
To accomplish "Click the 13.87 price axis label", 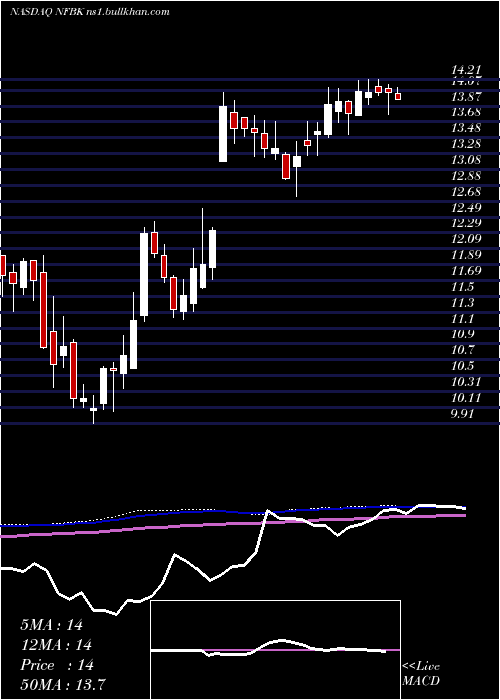I will point(466,97).
